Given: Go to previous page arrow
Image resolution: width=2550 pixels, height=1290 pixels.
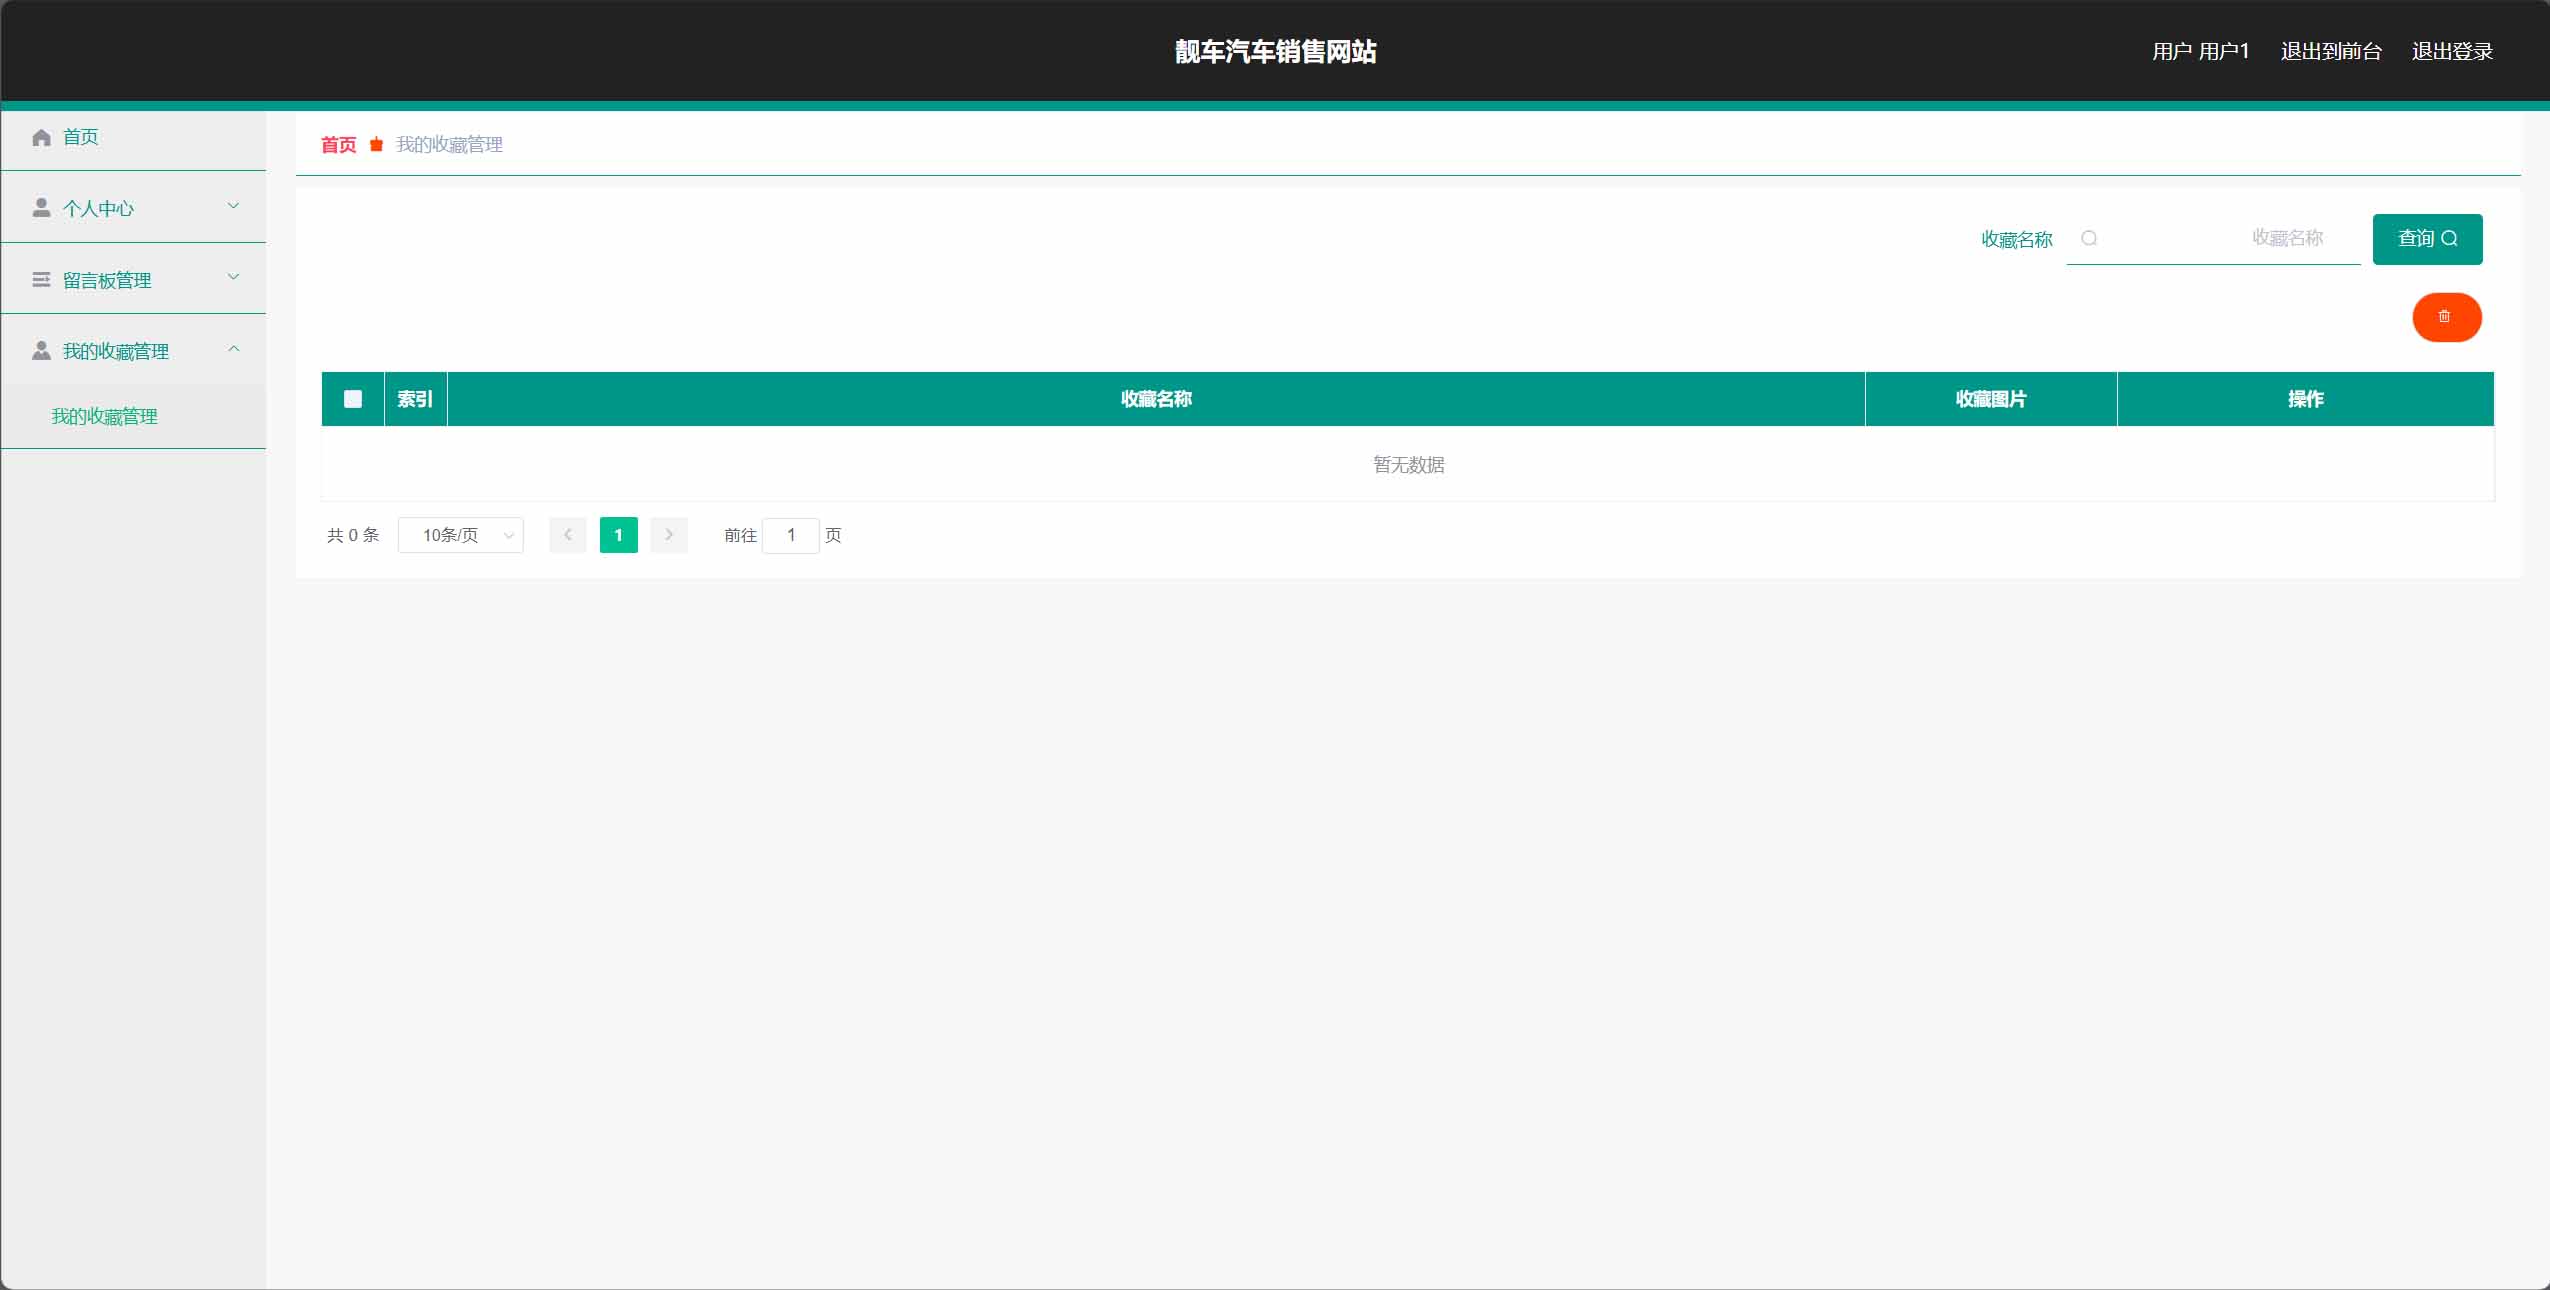Looking at the screenshot, I should (x=568, y=535).
